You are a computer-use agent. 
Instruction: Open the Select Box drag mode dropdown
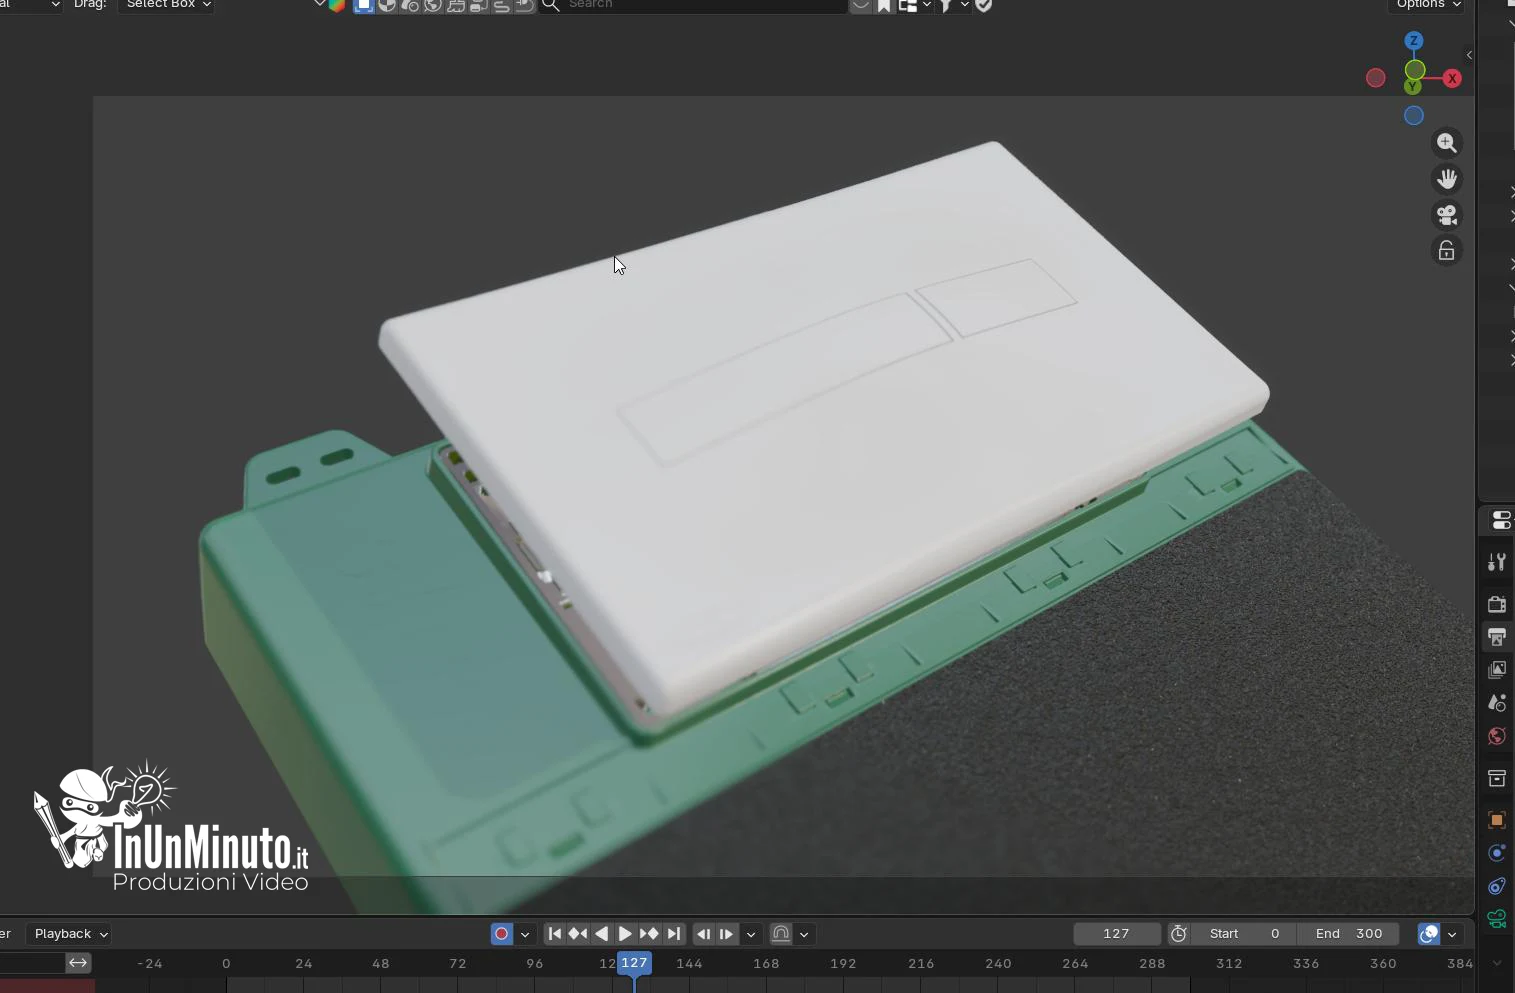tap(166, 5)
